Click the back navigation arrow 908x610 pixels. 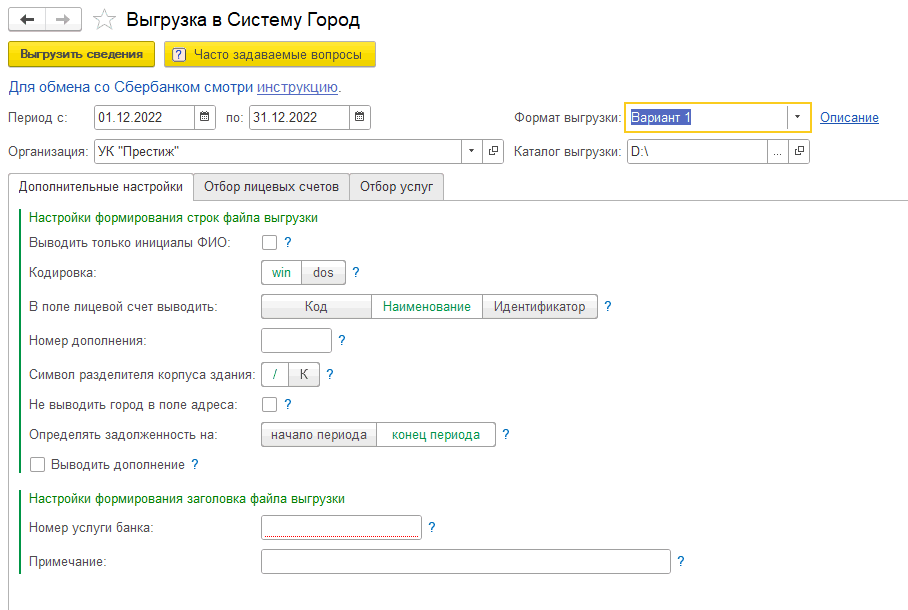pyautogui.click(x=27, y=20)
